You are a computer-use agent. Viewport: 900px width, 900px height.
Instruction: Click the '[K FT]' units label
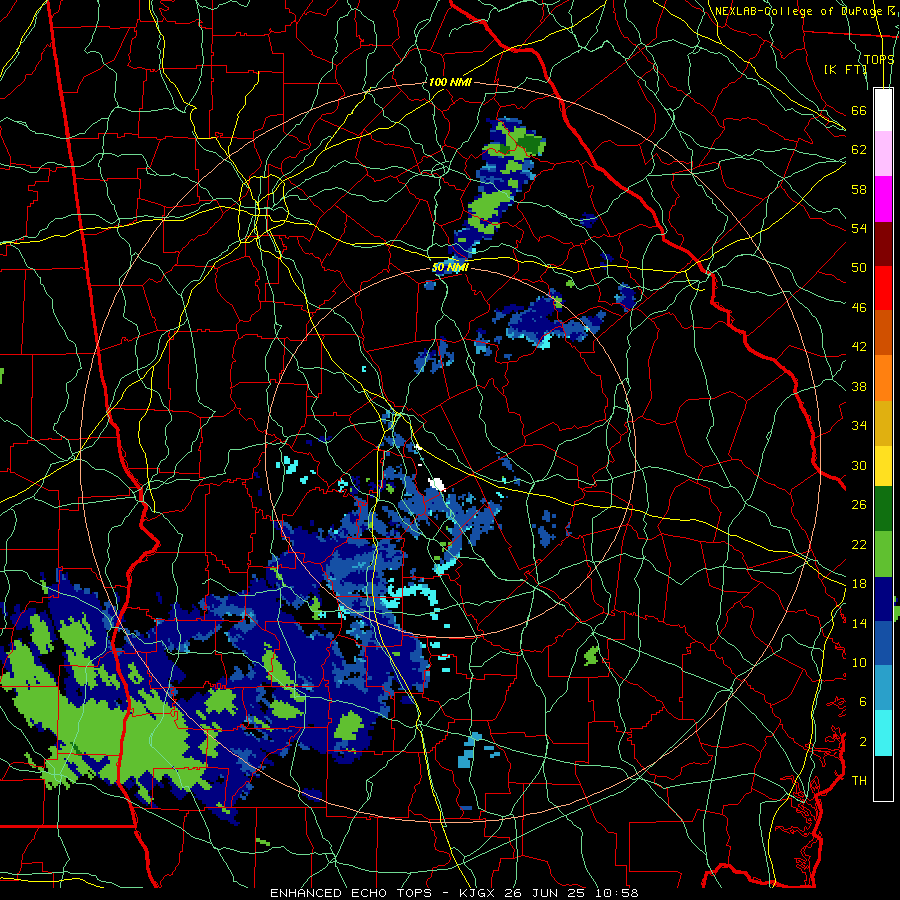[x=845, y=69]
